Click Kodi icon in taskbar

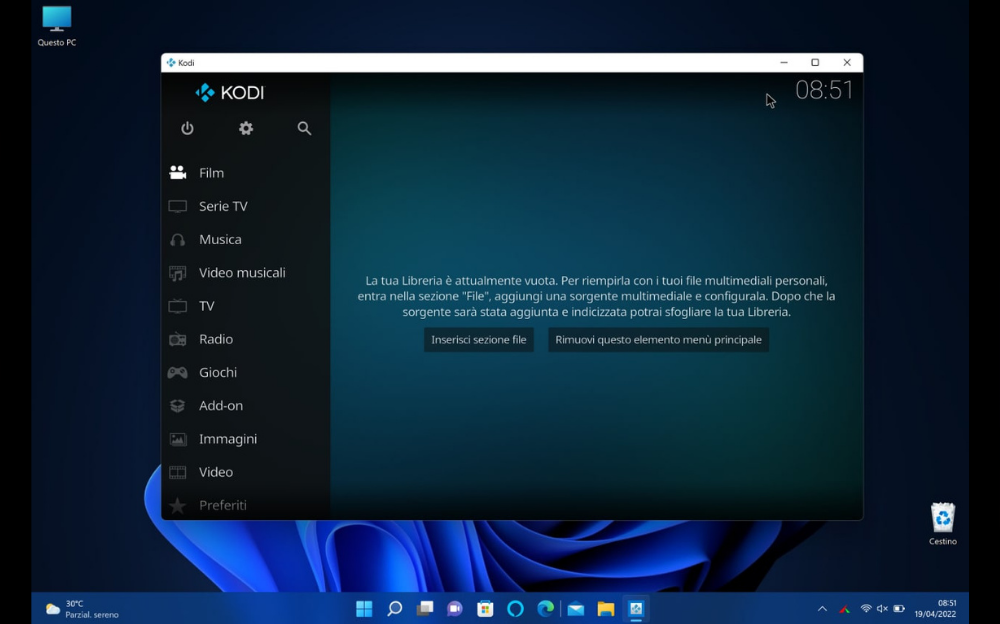pos(636,609)
